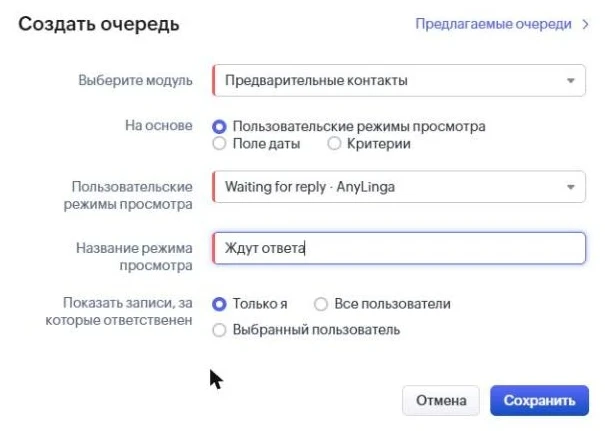Viewport: 605px width, 431px height.
Task: Select Пользовательские режимы просмотра radio option
Action: pos(219,127)
